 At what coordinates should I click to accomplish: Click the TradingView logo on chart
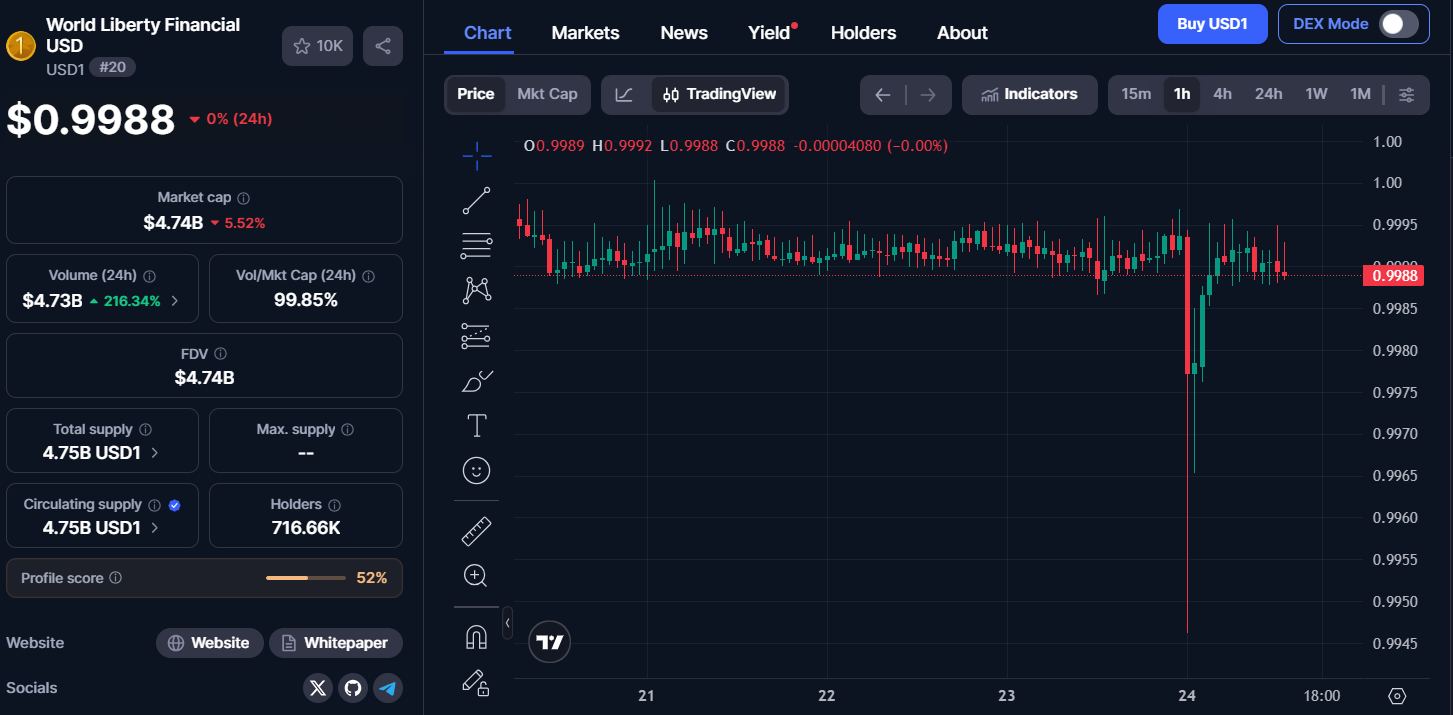(550, 643)
